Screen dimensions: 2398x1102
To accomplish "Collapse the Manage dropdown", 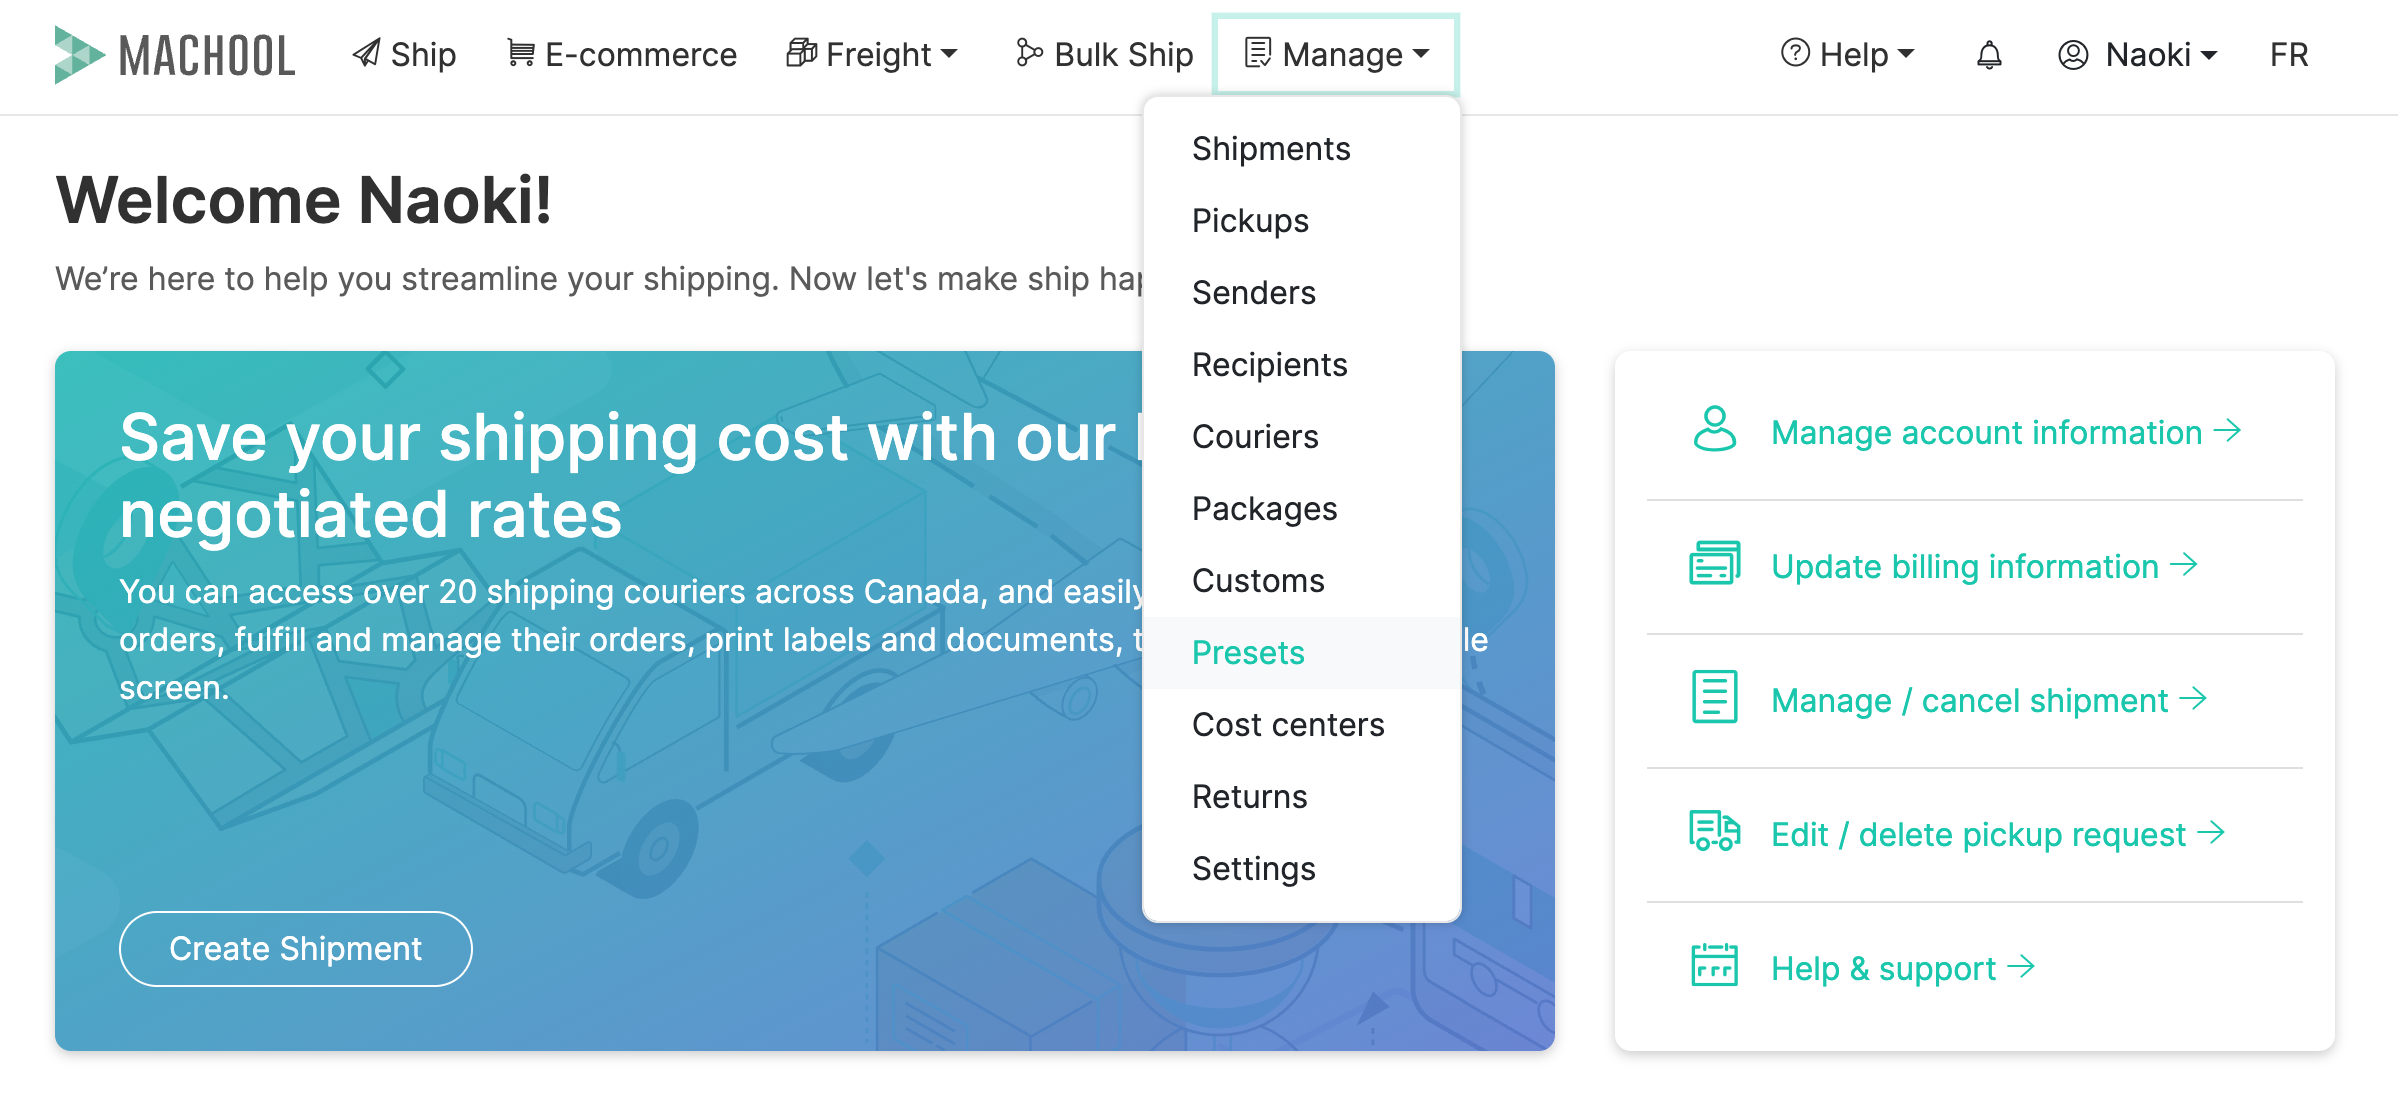I will 1336,54.
